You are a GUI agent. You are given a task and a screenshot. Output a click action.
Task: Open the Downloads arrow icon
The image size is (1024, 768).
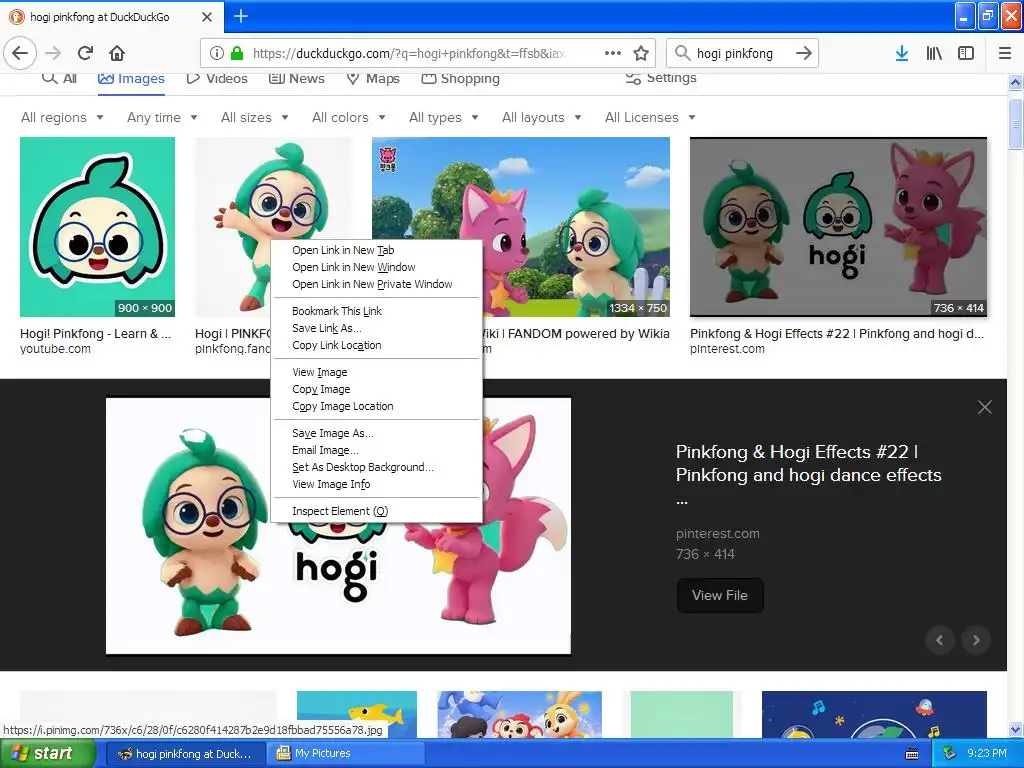[902, 53]
